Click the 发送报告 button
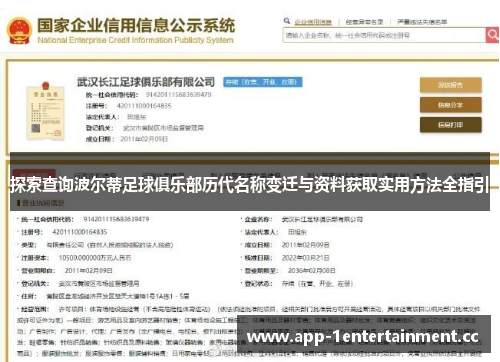The height and width of the screenshot is (362, 500). point(451,85)
